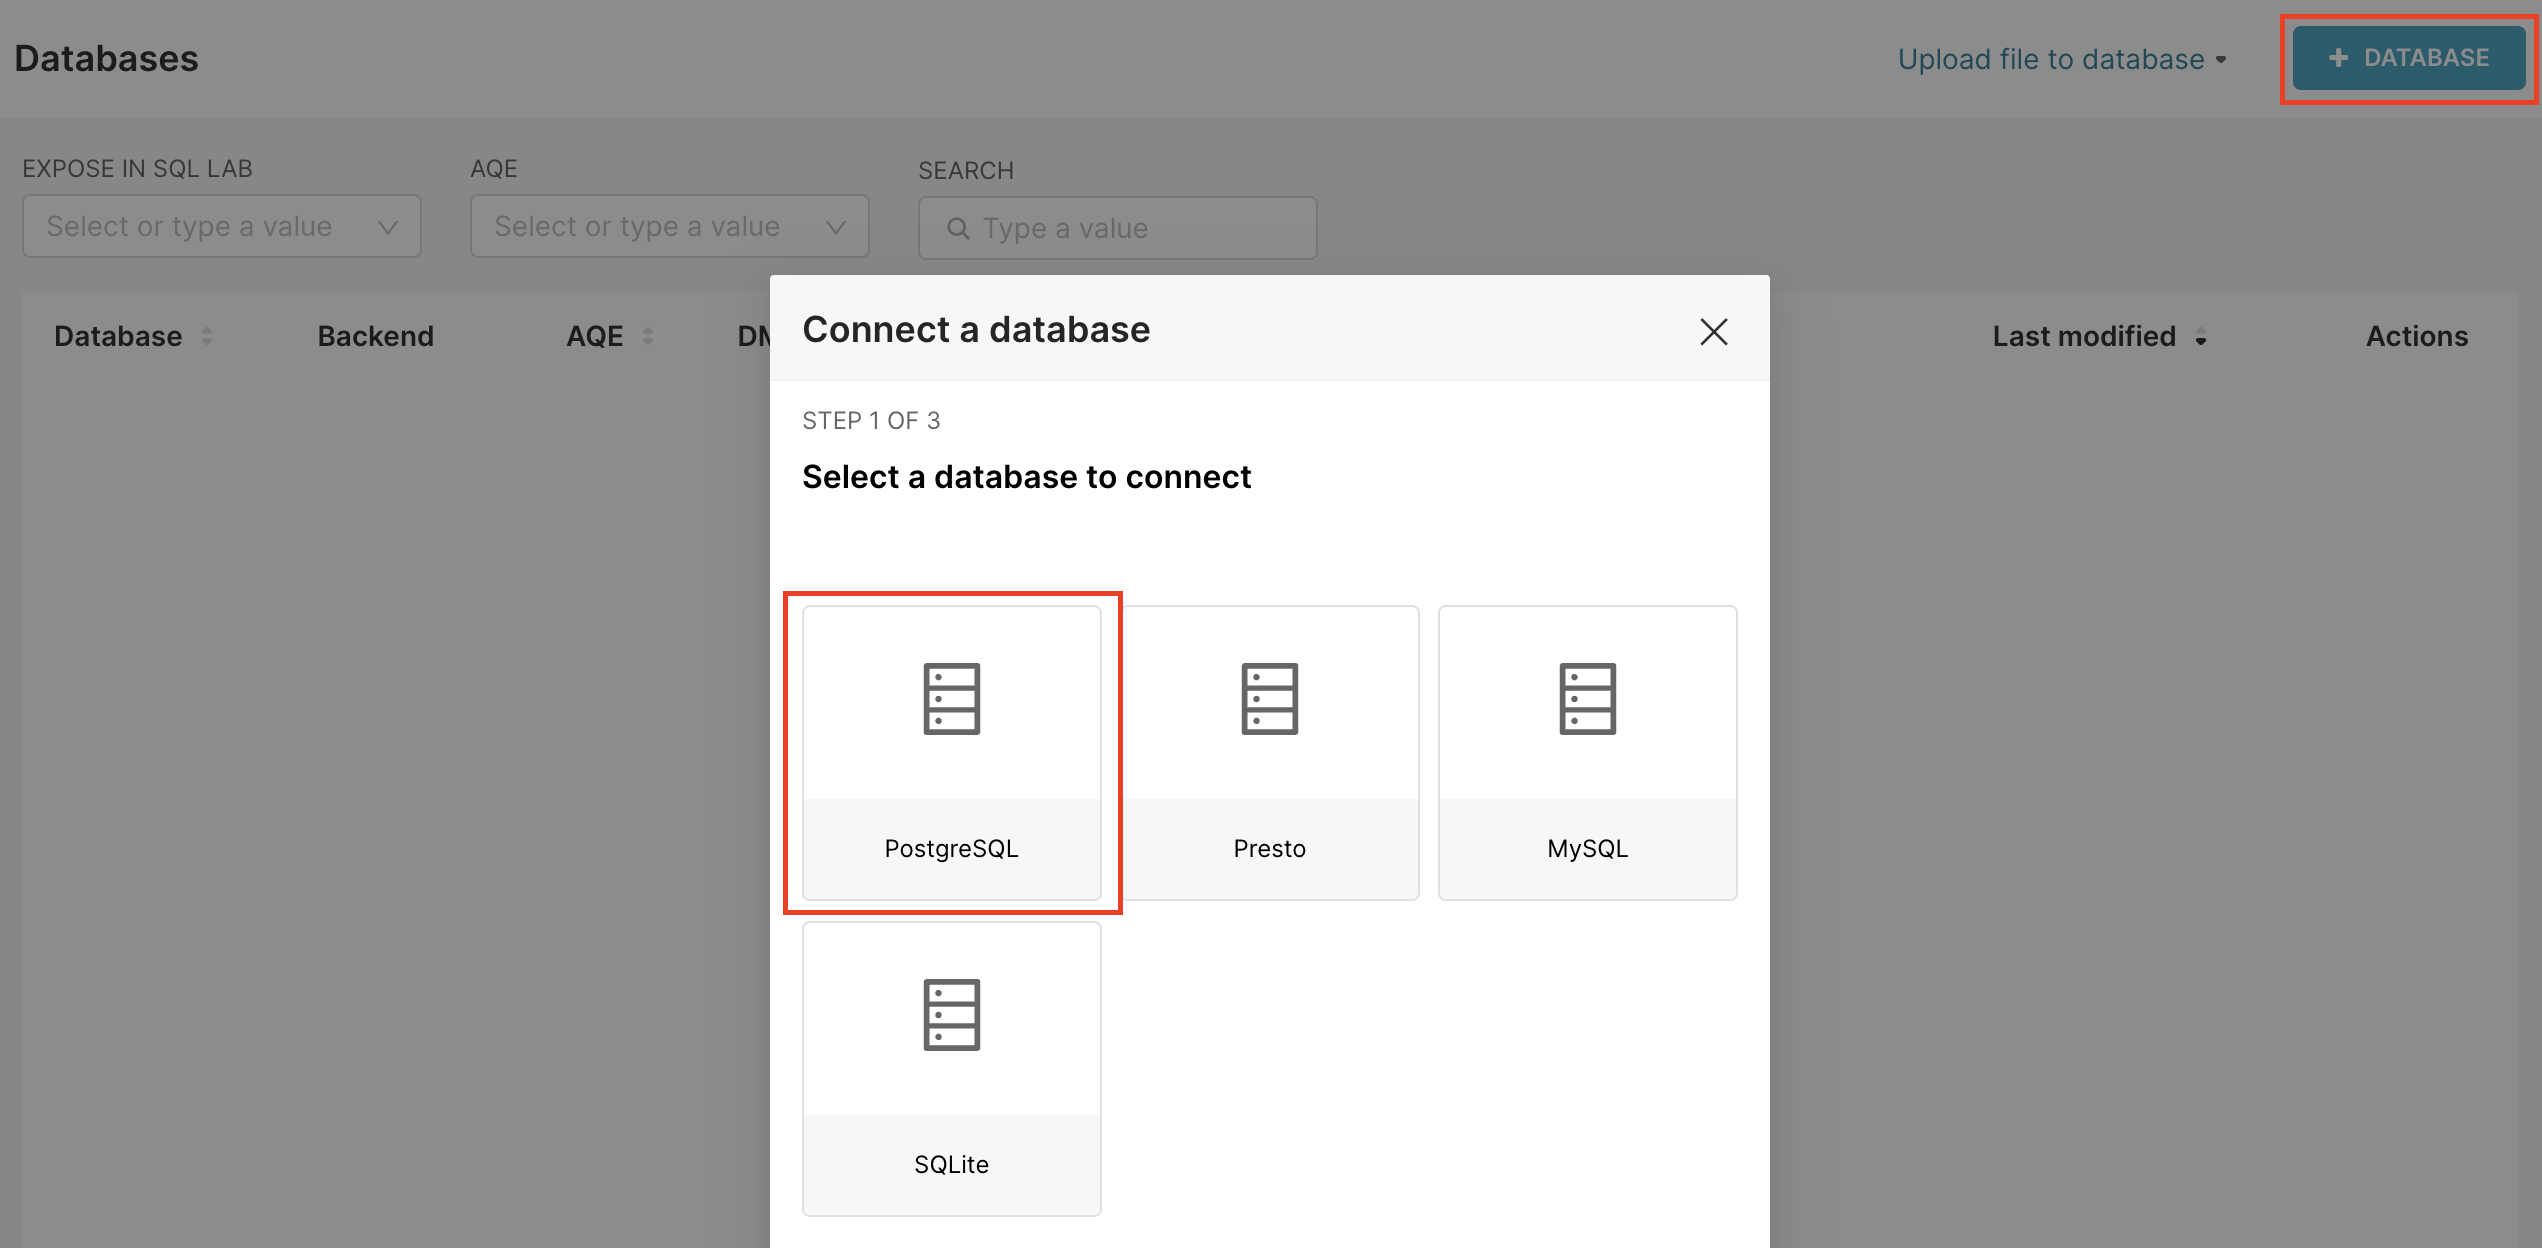Click the SEARCH label

(966, 171)
